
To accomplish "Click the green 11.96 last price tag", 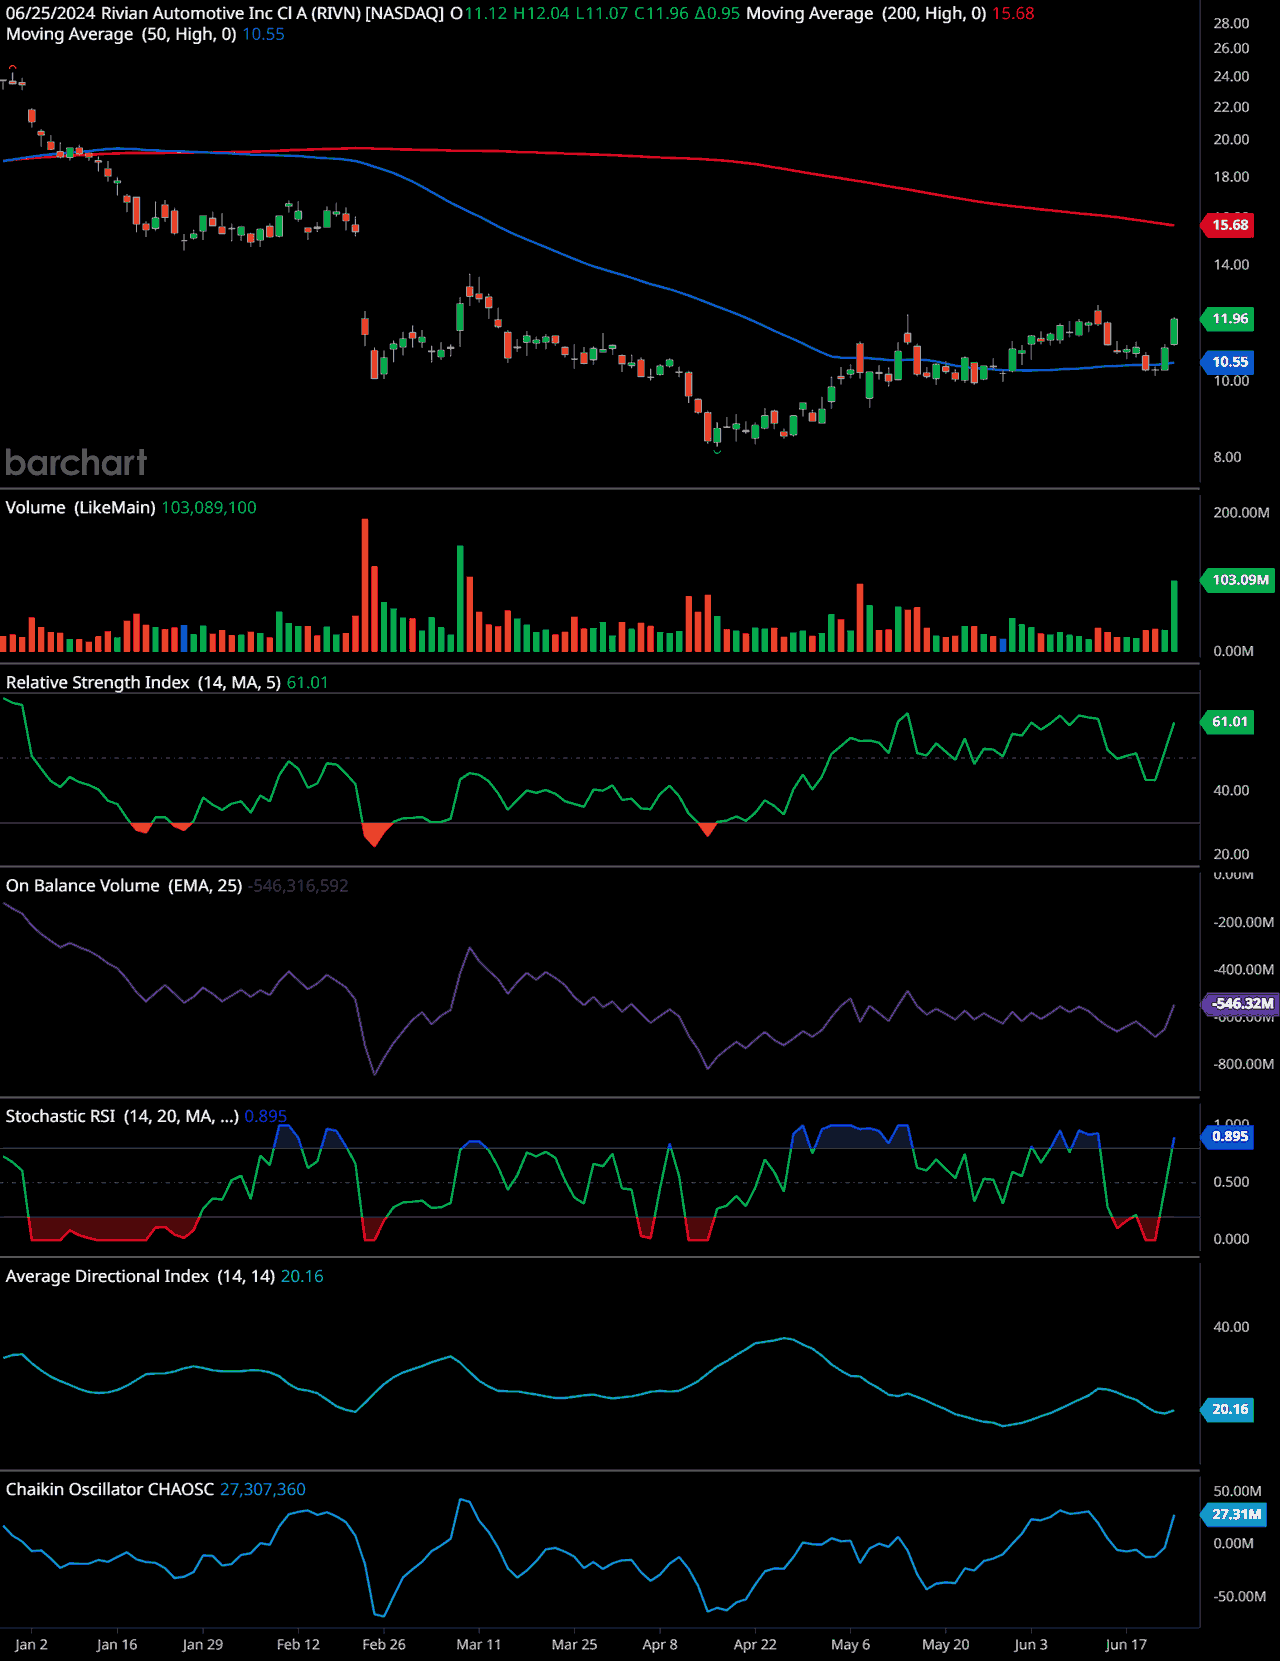I will pos(1229,319).
